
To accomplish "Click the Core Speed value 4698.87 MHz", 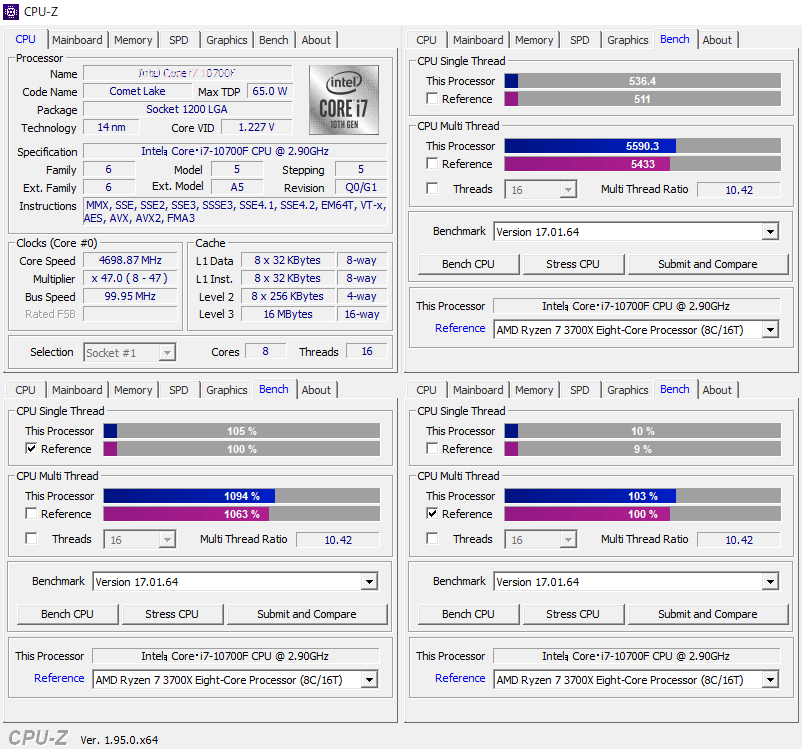I will (x=130, y=260).
